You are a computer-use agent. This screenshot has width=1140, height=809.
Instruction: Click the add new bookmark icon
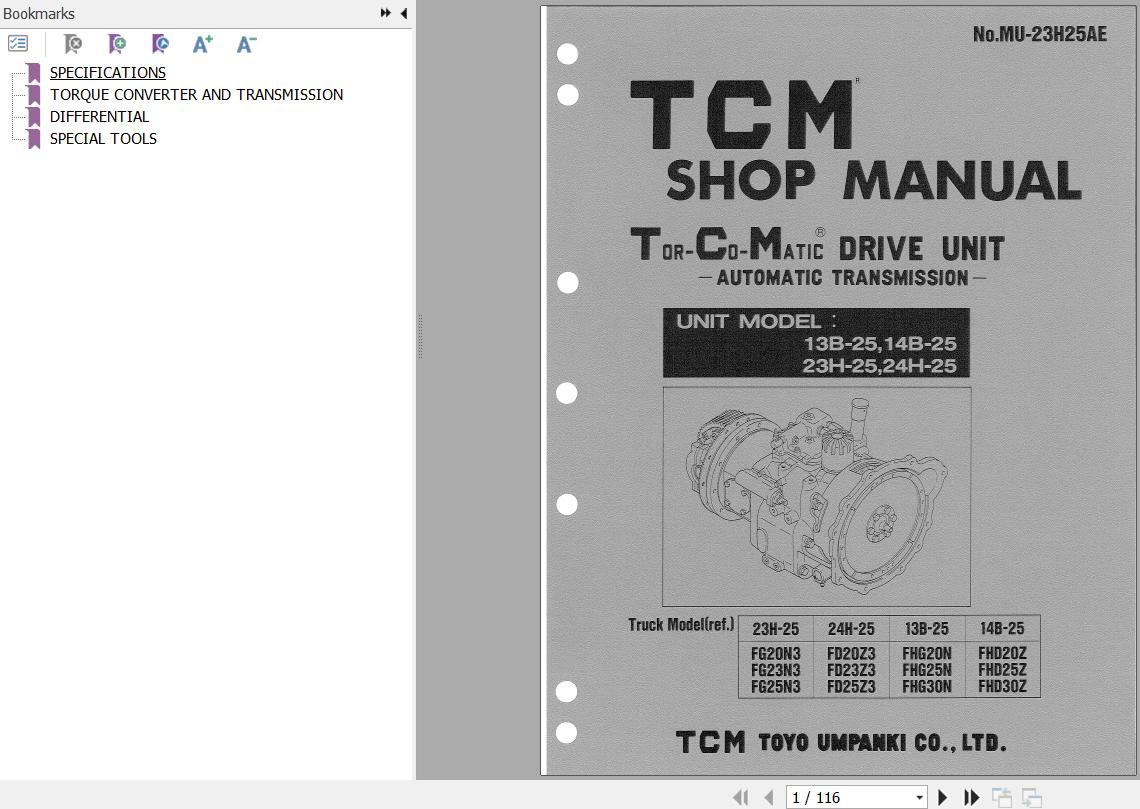click(116, 44)
